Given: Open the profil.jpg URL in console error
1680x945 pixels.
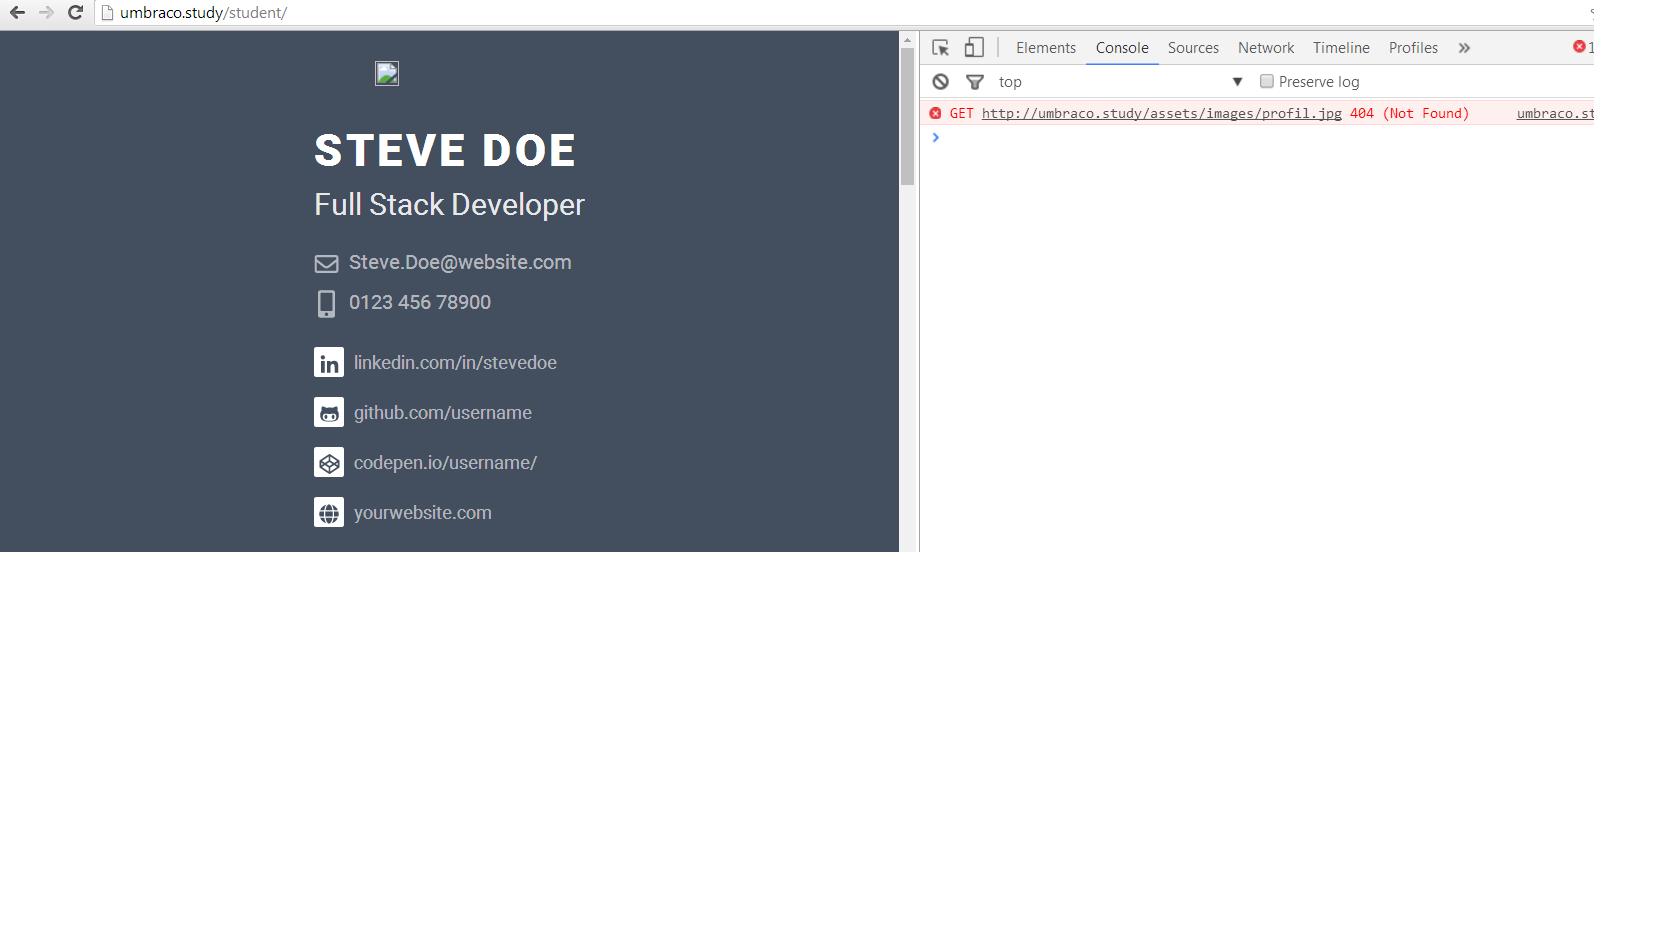Looking at the screenshot, I should [x=1161, y=113].
